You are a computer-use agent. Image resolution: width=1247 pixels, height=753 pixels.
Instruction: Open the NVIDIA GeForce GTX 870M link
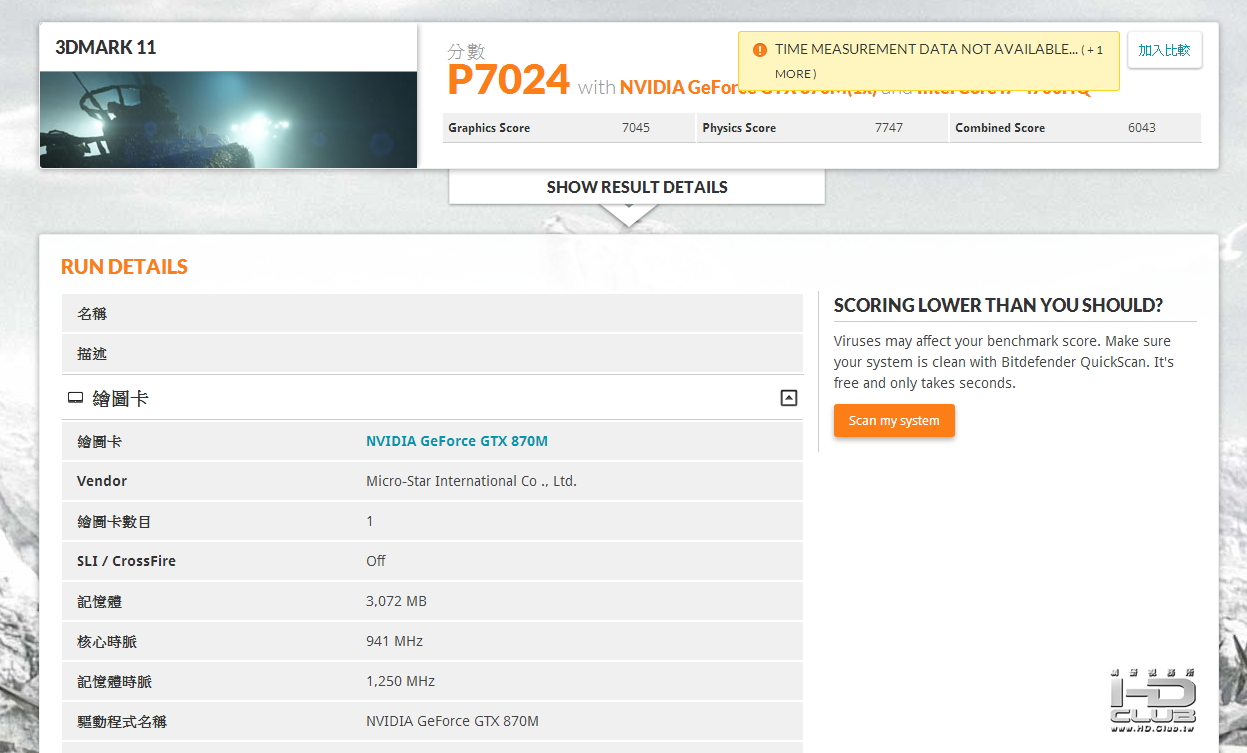457,441
